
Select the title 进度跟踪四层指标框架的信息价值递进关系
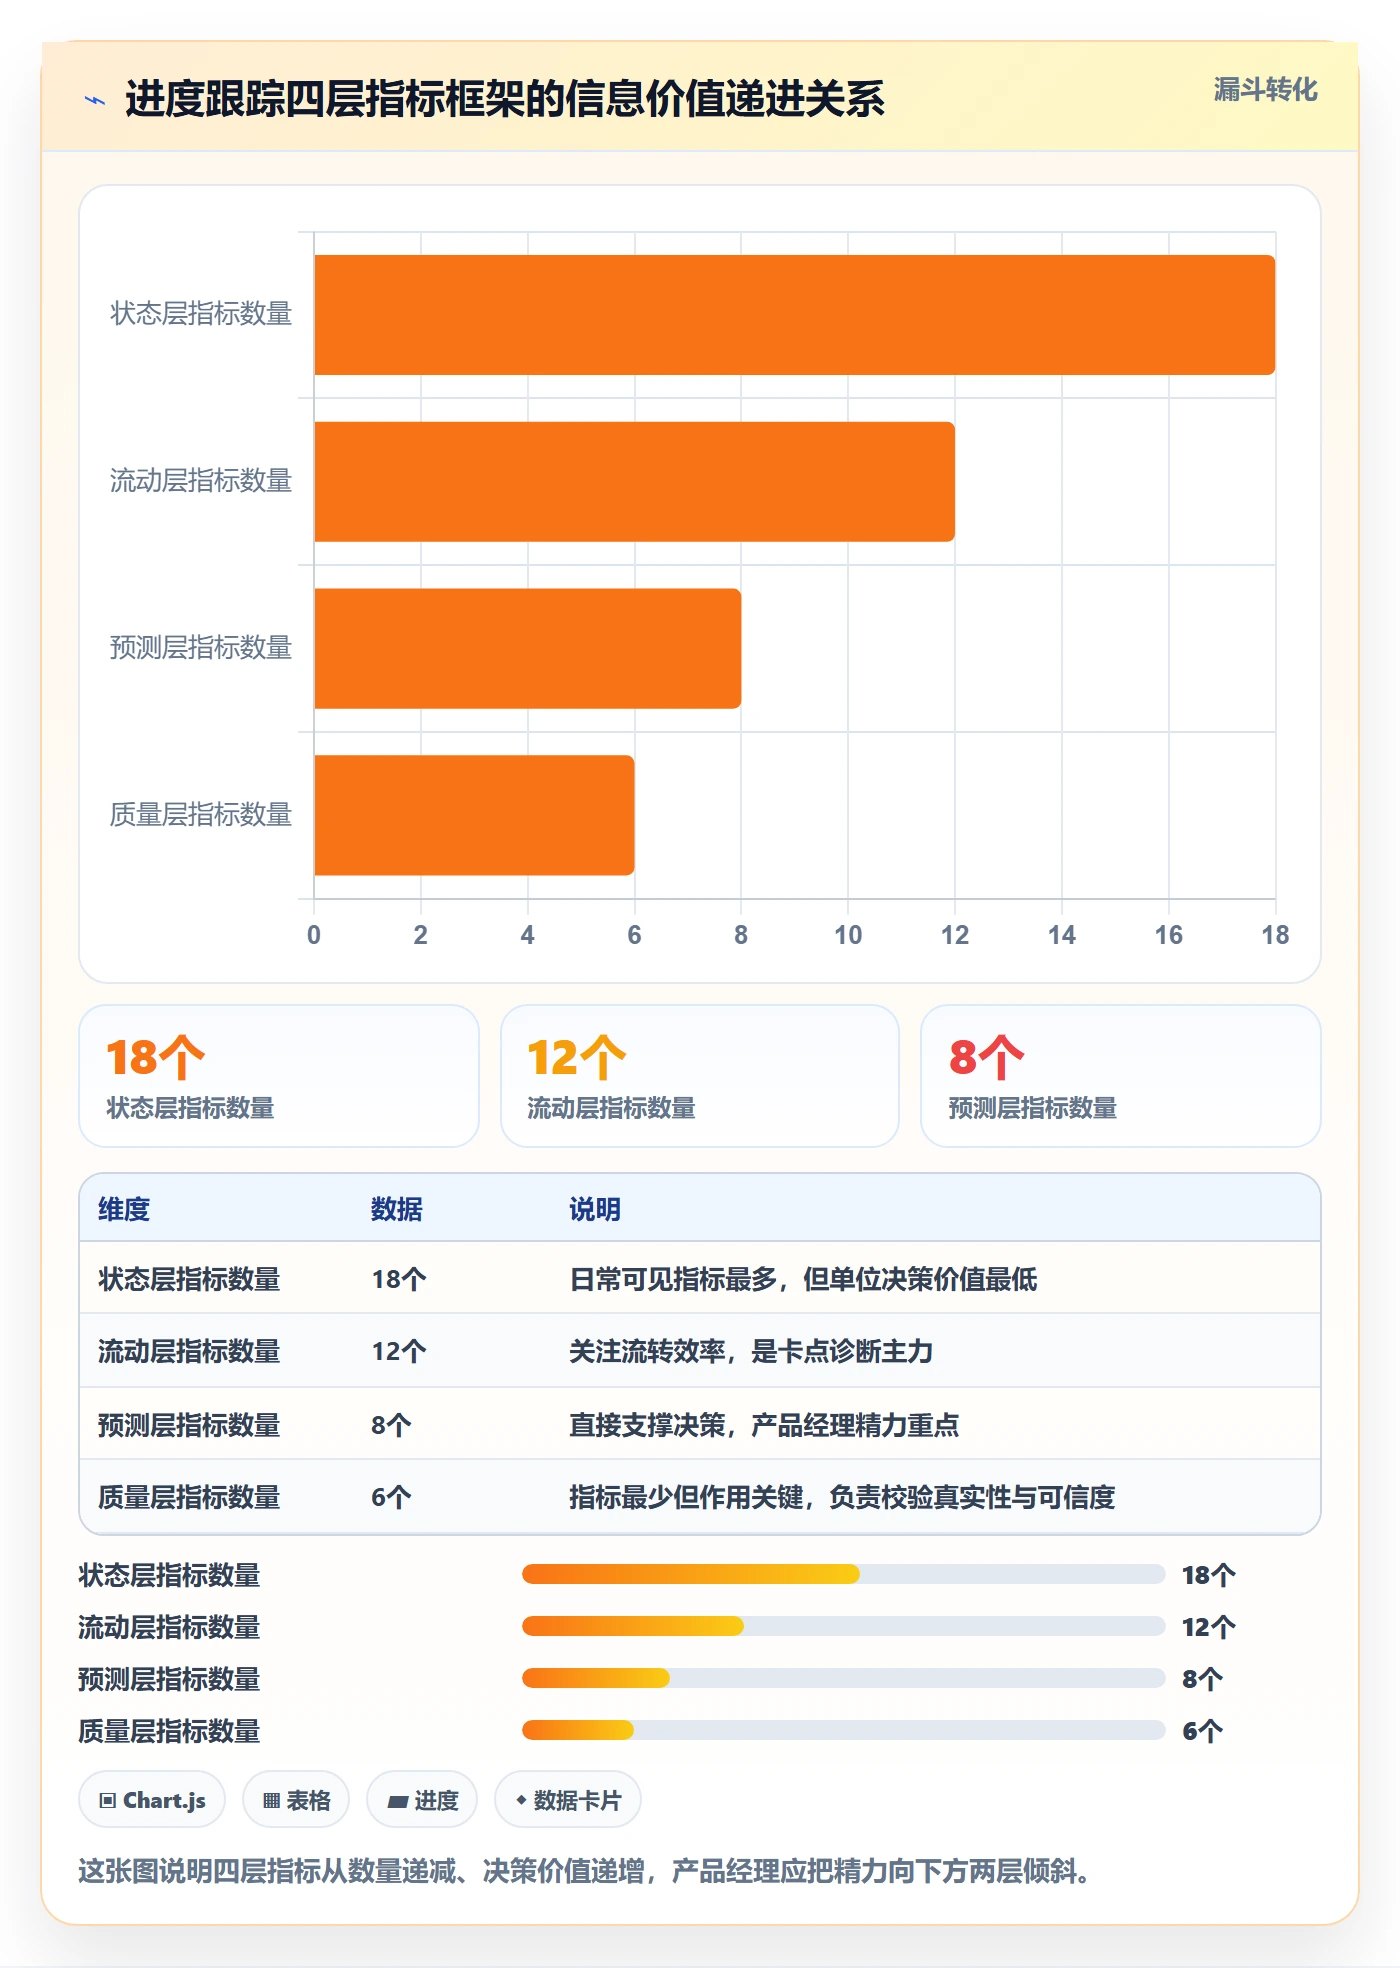coord(505,99)
